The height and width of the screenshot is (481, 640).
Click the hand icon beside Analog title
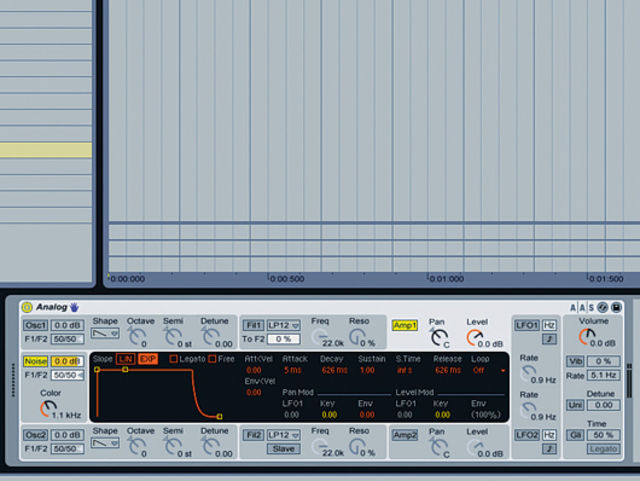click(74, 307)
